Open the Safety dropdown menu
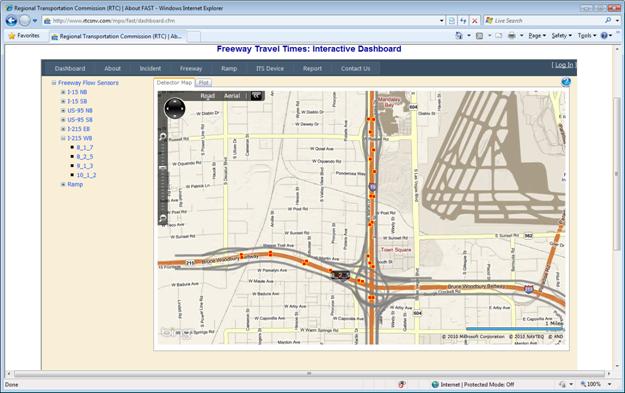The width and height of the screenshot is (625, 393). [x=561, y=35]
